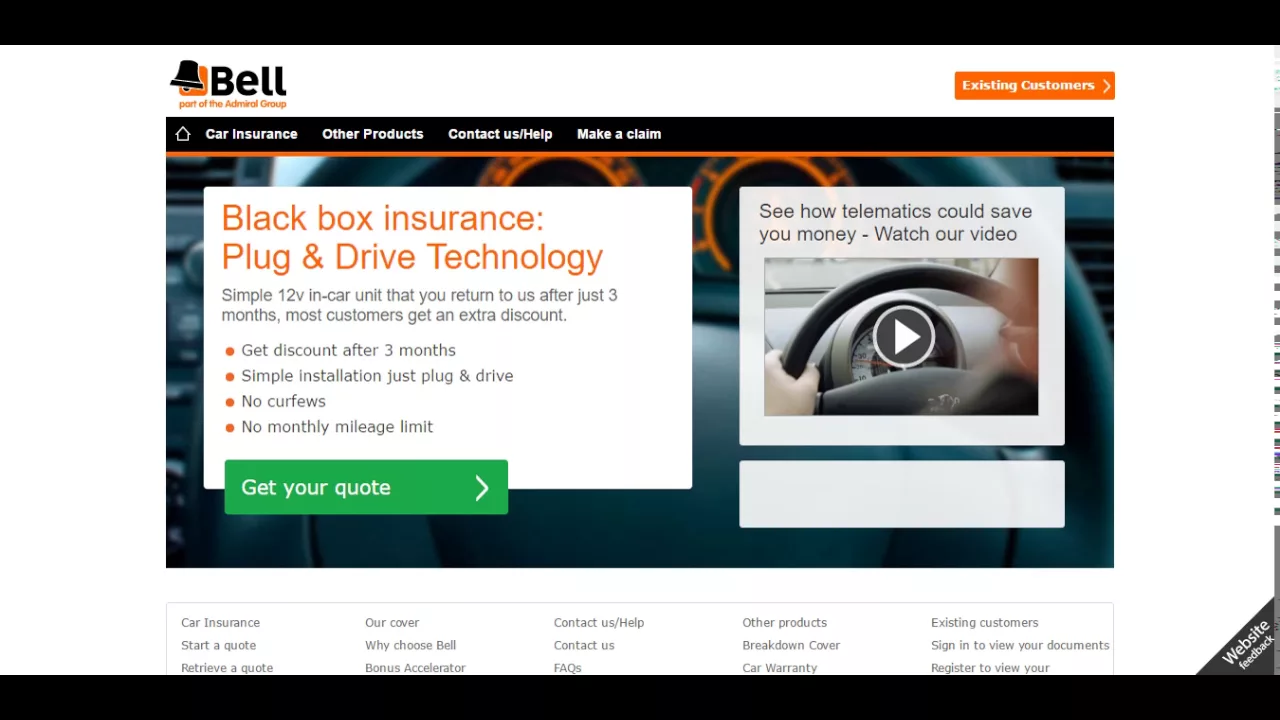Image resolution: width=1280 pixels, height=720 pixels.
Task: Click the steering wheel video thumbnail
Action: pyautogui.click(x=901, y=337)
